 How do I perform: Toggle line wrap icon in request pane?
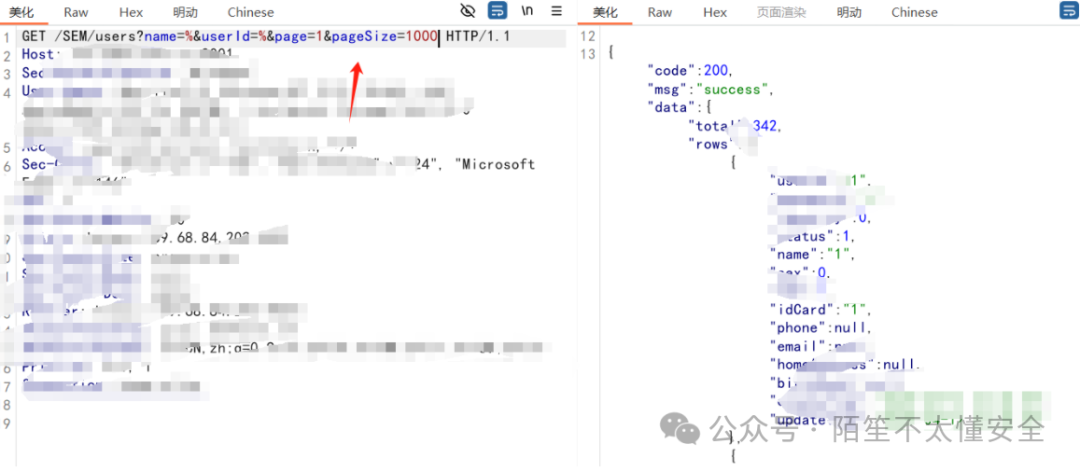click(x=497, y=10)
